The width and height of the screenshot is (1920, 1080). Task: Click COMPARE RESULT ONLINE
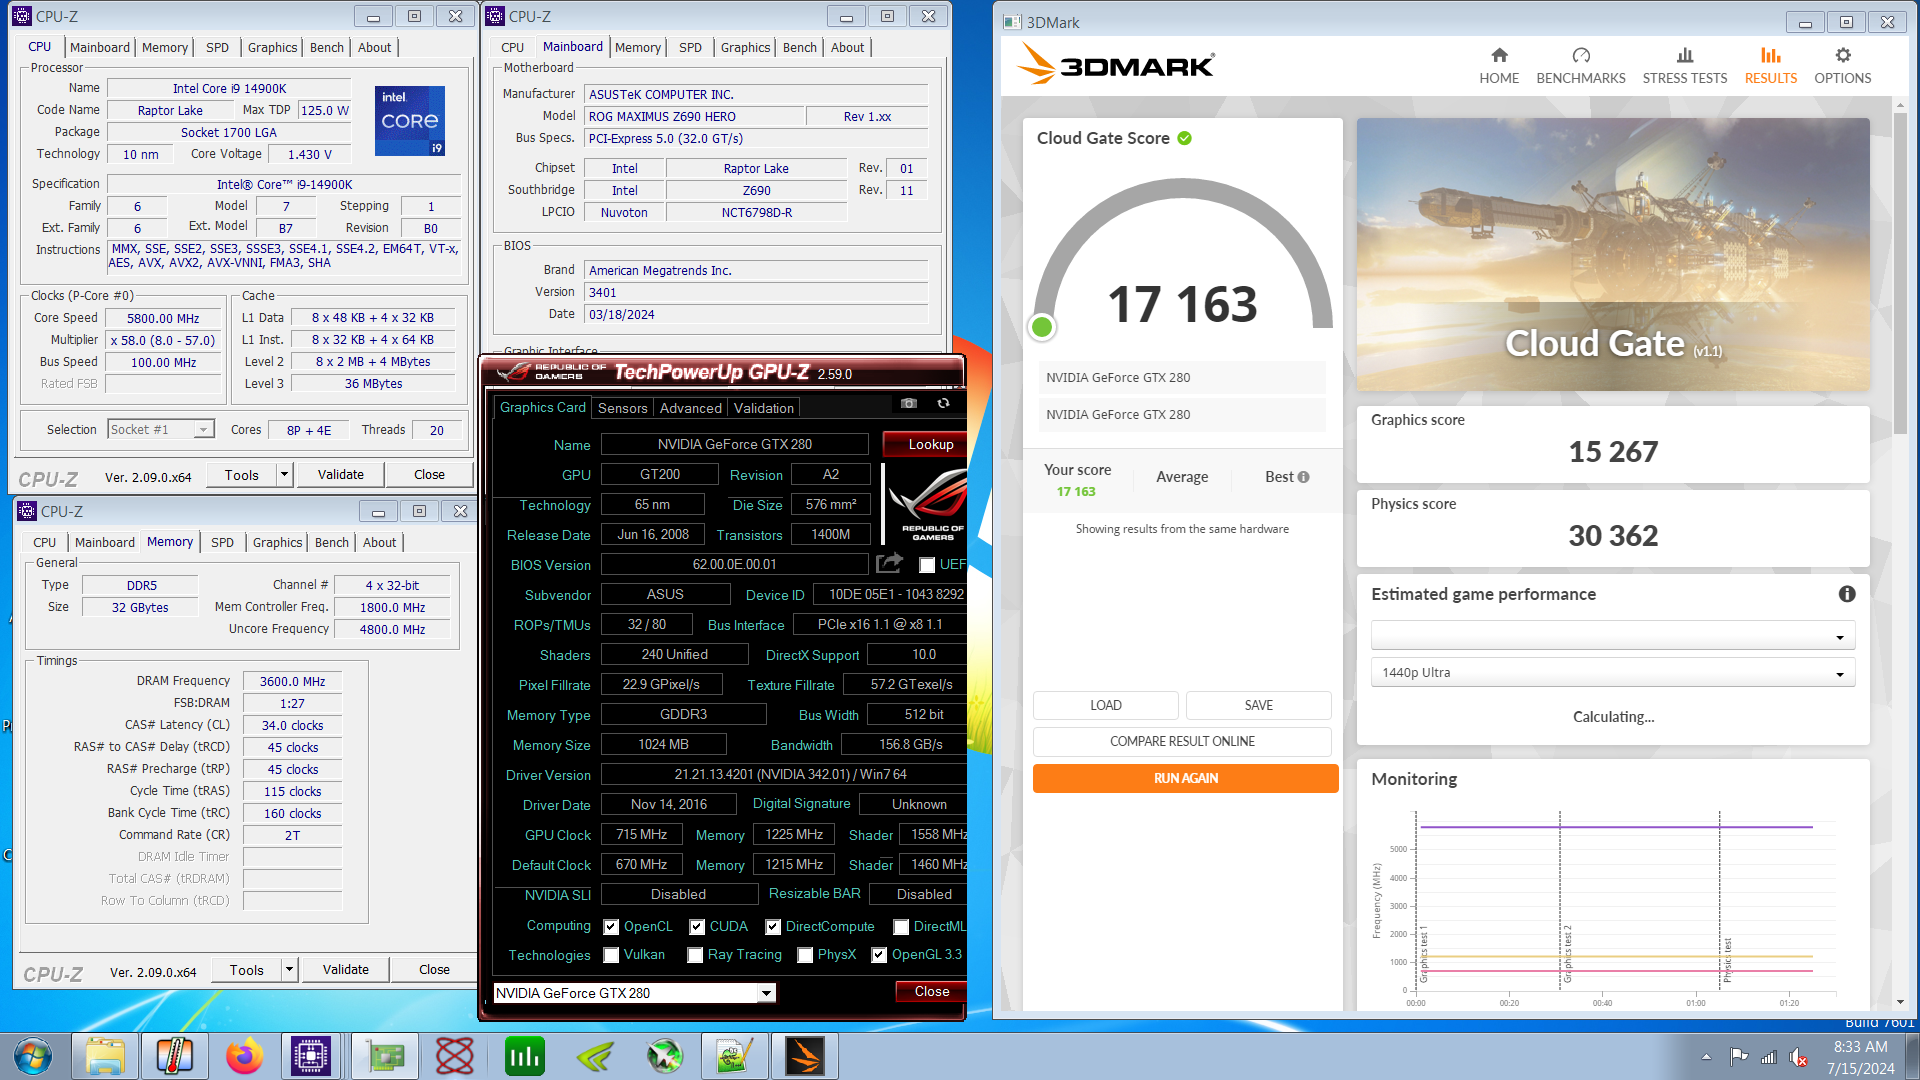(1182, 741)
